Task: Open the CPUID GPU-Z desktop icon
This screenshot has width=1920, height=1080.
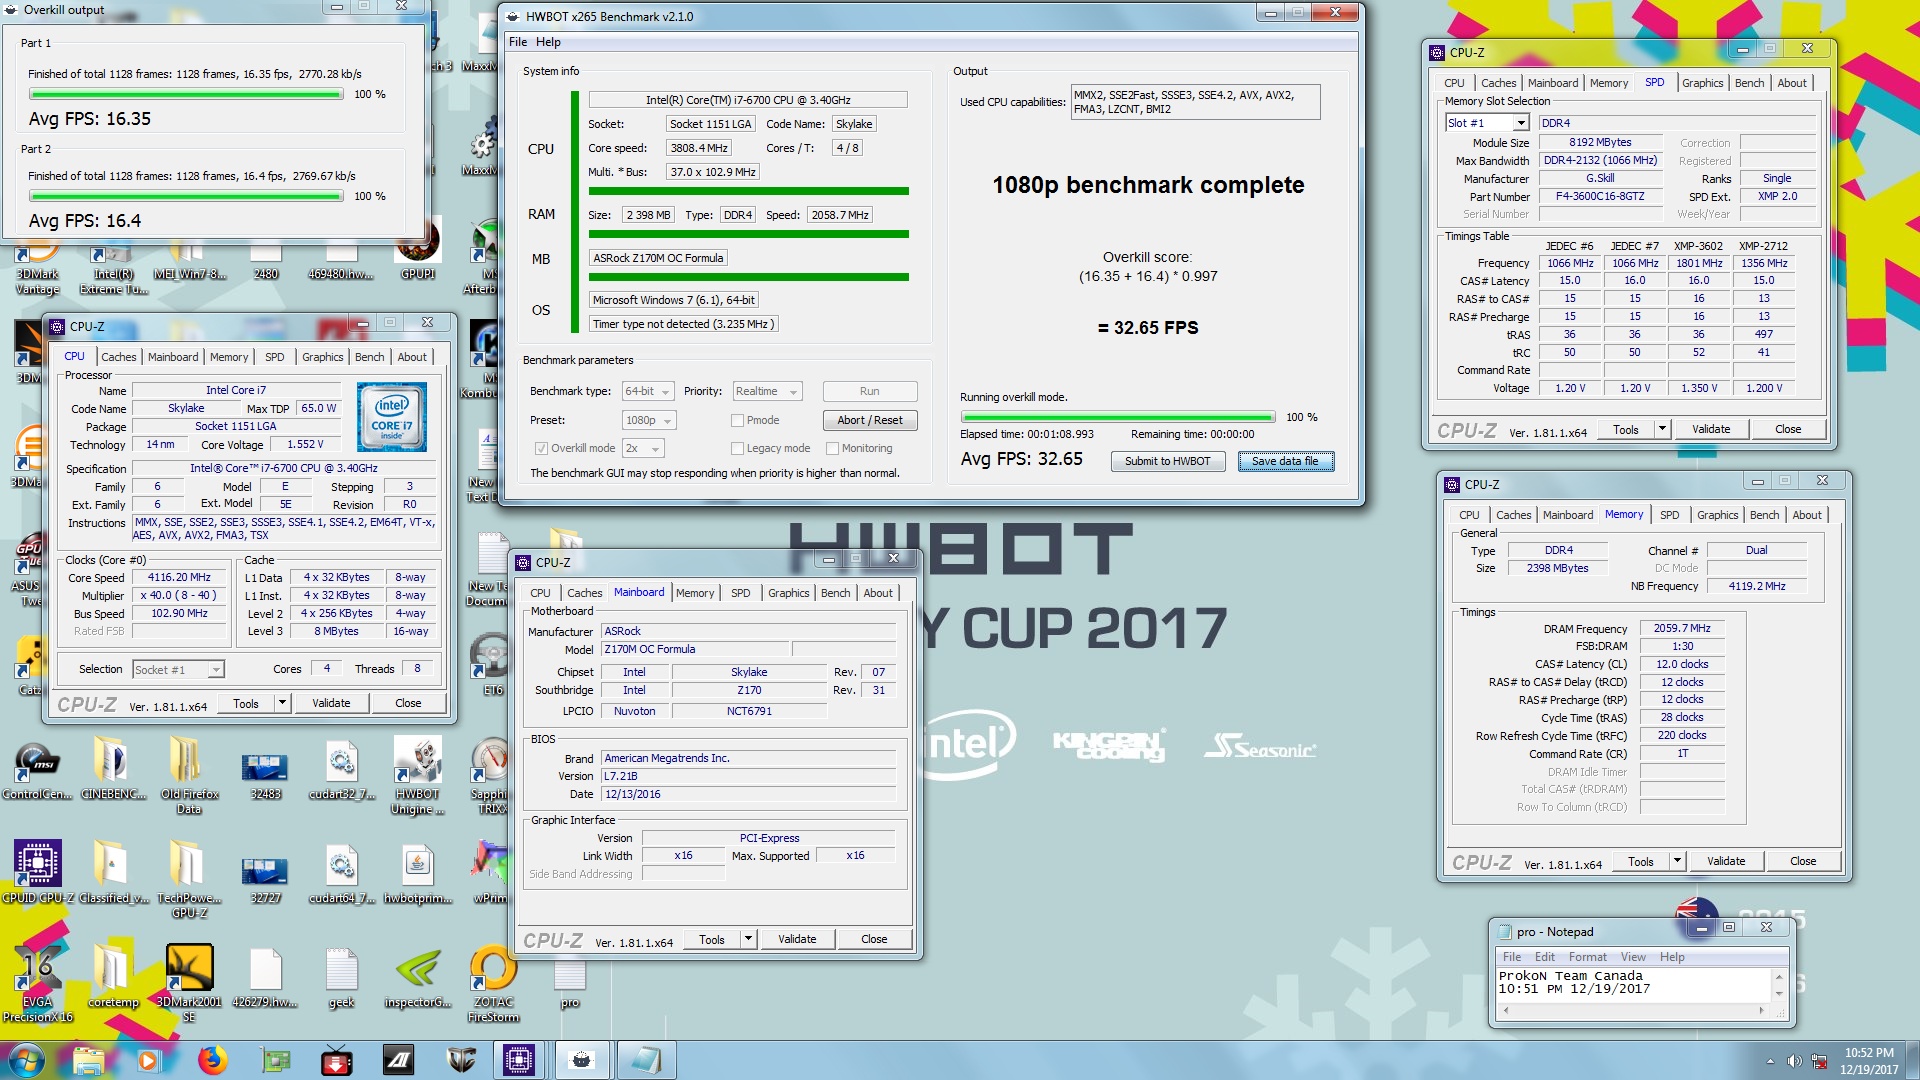Action: click(x=38, y=871)
